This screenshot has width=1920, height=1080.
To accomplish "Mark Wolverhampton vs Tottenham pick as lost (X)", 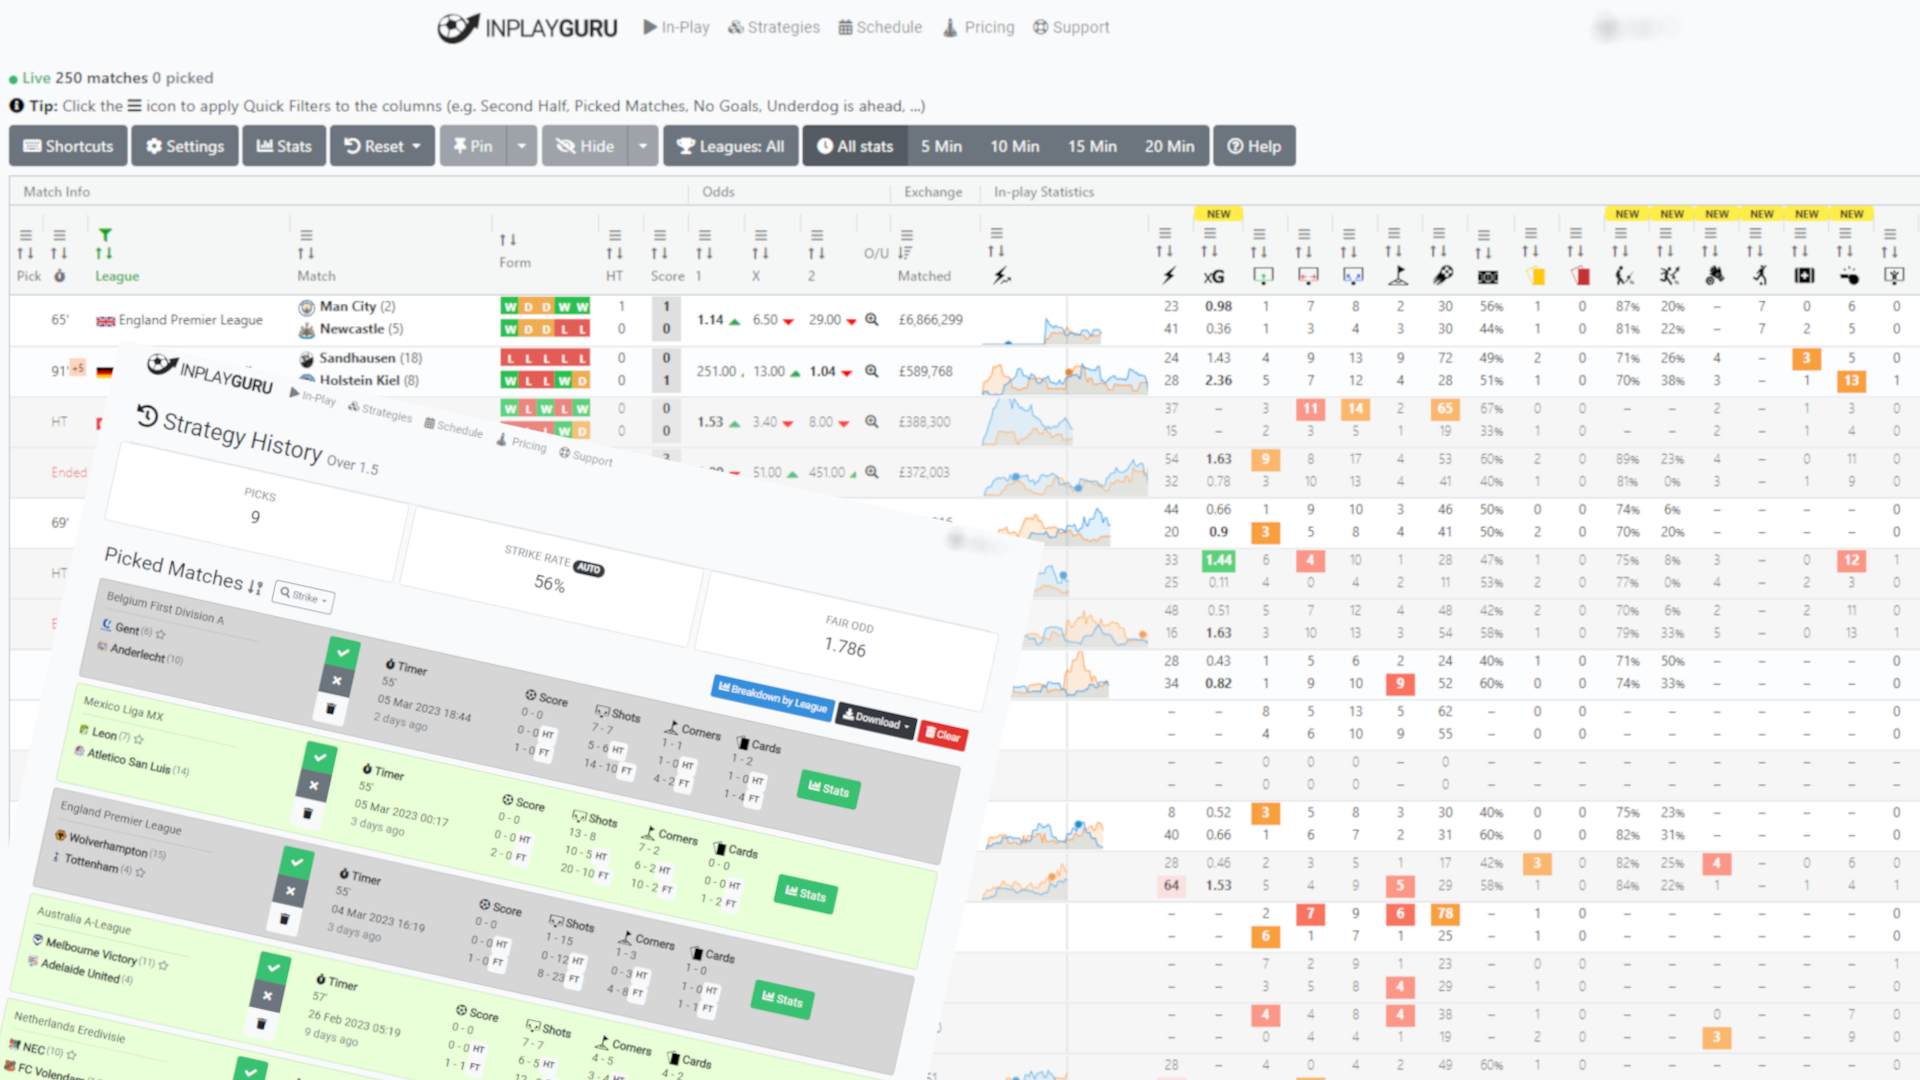I will pyautogui.click(x=290, y=890).
